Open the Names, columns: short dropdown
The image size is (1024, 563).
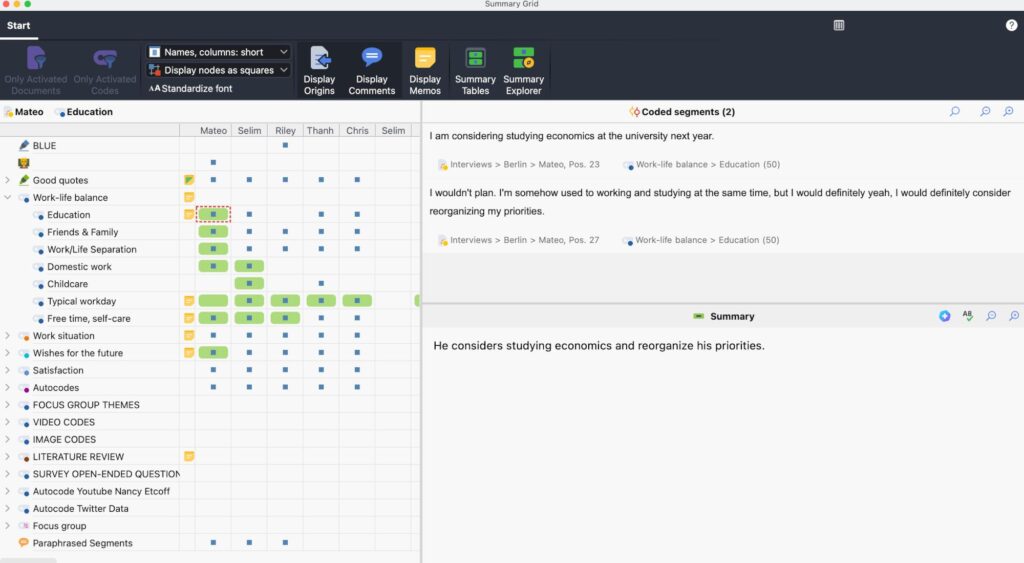[218, 52]
